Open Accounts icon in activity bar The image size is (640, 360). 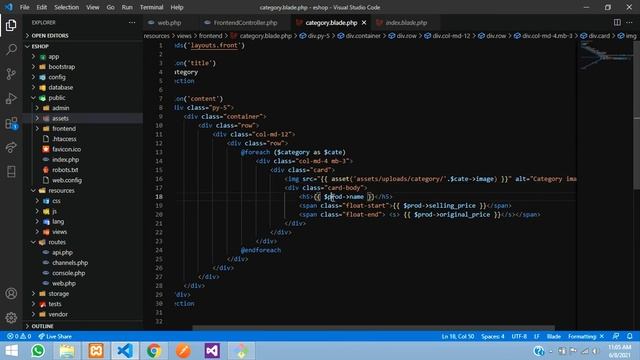[x=11, y=293]
